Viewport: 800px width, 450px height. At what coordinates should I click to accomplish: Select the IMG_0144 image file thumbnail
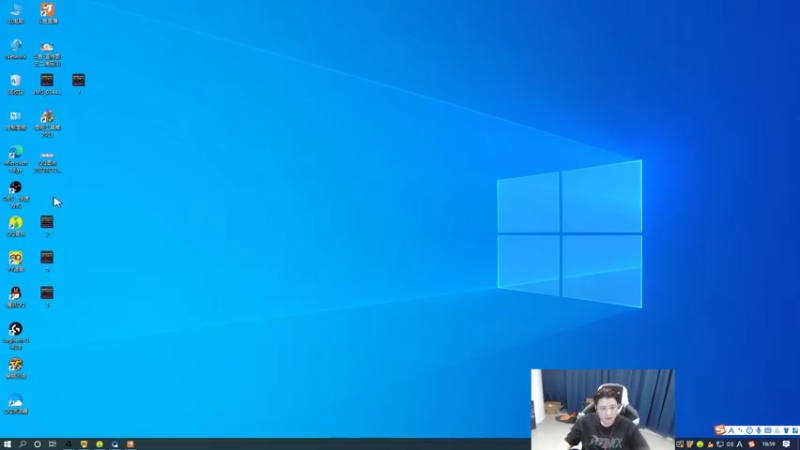tap(47, 85)
